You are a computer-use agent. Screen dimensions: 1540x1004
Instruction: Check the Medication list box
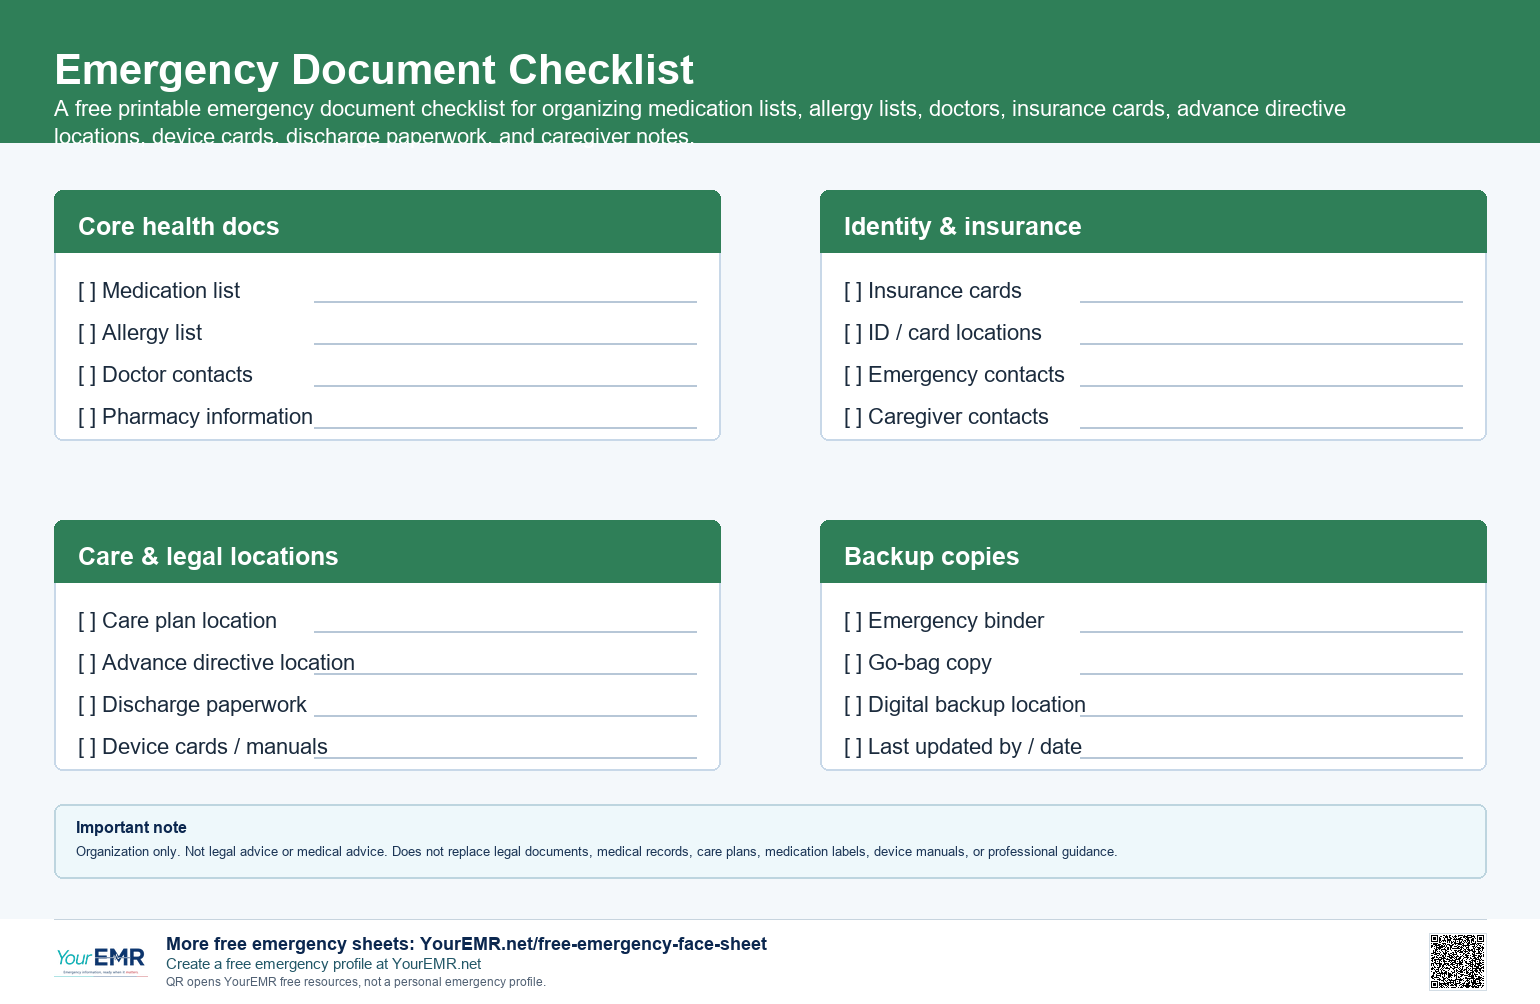click(87, 291)
